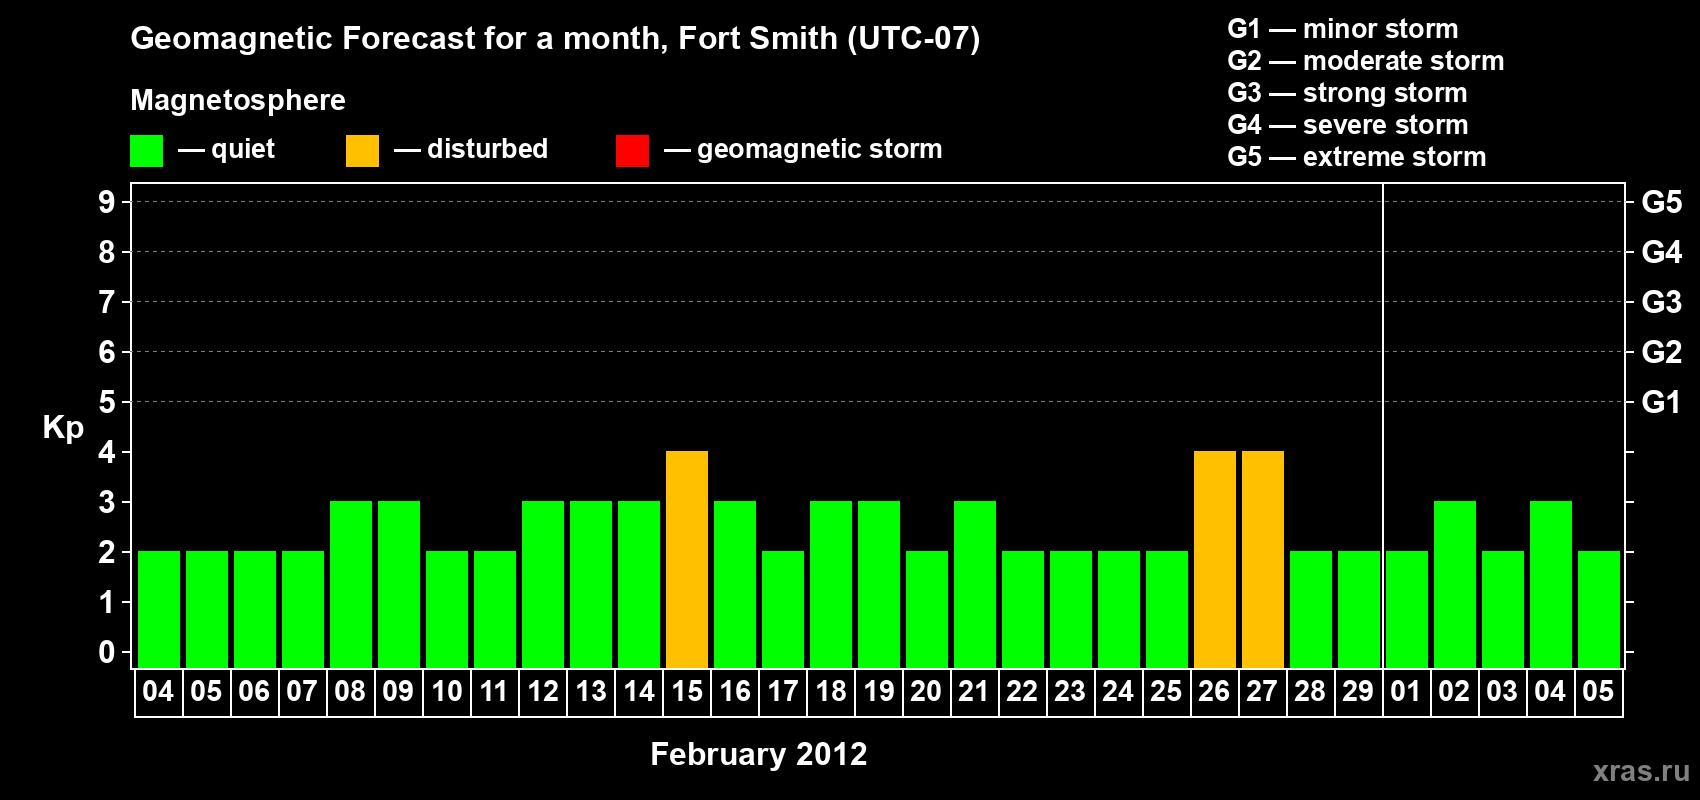1700x800 pixels.
Task: Click the '— quiet' legend label
Action: pyautogui.click(x=226, y=149)
